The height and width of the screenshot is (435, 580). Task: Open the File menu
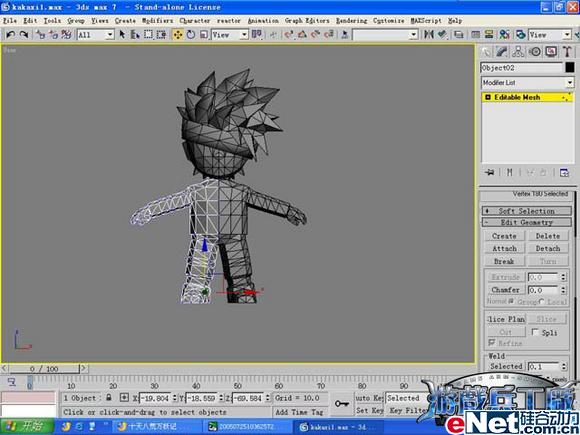click(10, 21)
